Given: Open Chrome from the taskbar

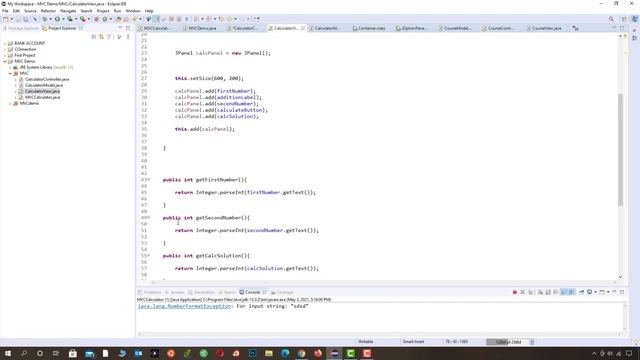Looking at the screenshot, I should [302, 353].
